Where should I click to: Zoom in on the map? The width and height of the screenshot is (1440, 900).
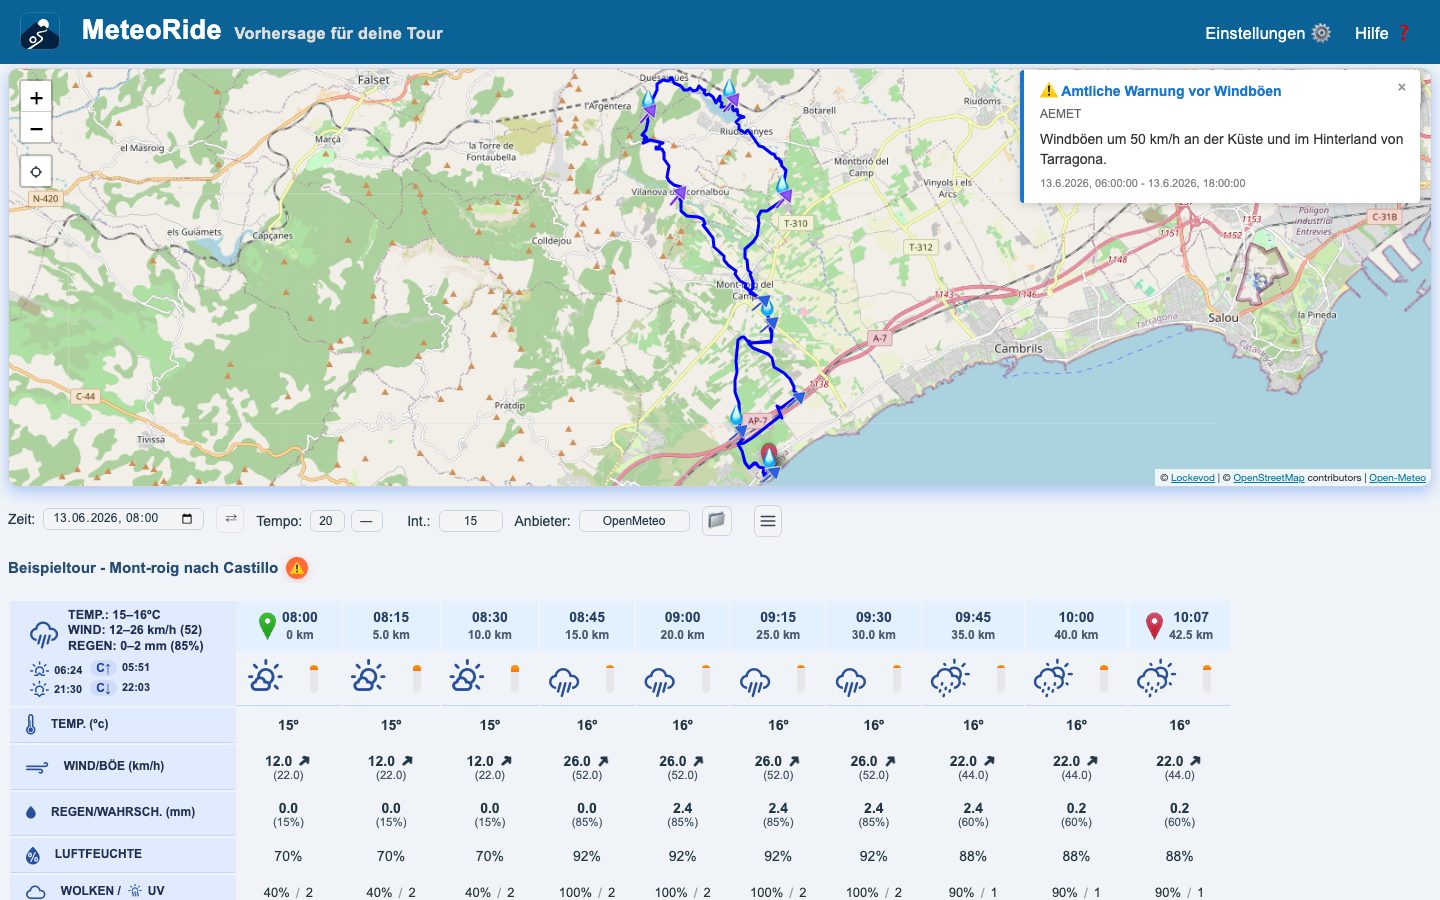tap(36, 97)
